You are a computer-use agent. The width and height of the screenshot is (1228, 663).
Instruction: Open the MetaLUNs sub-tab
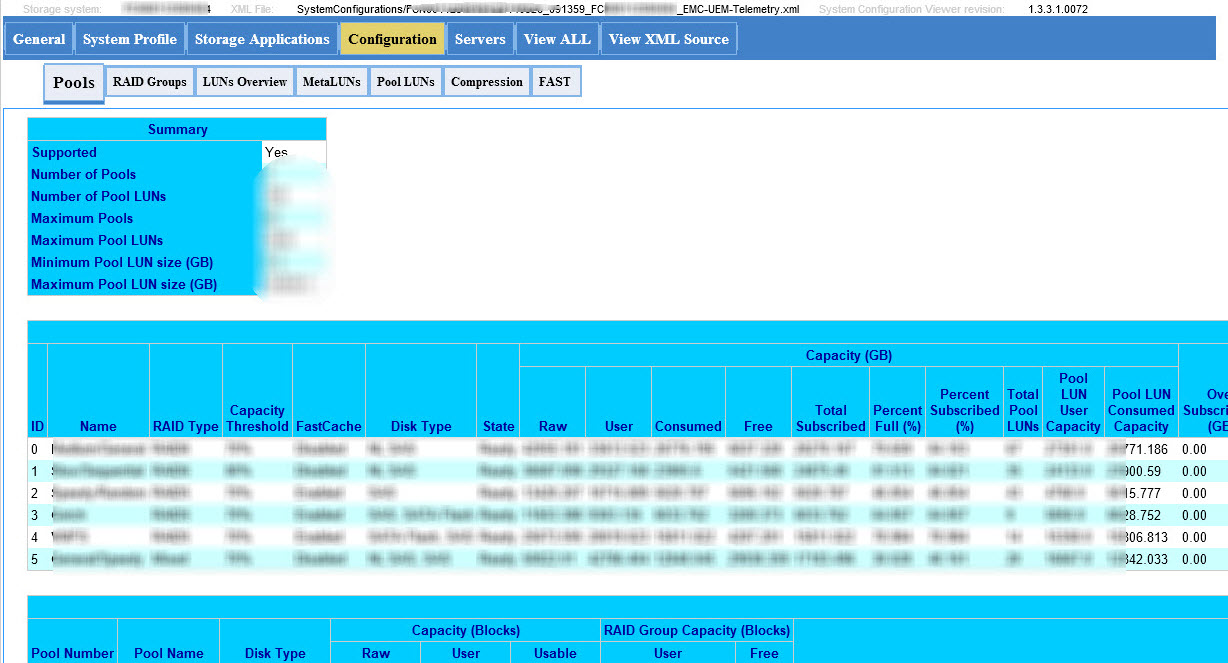point(331,82)
